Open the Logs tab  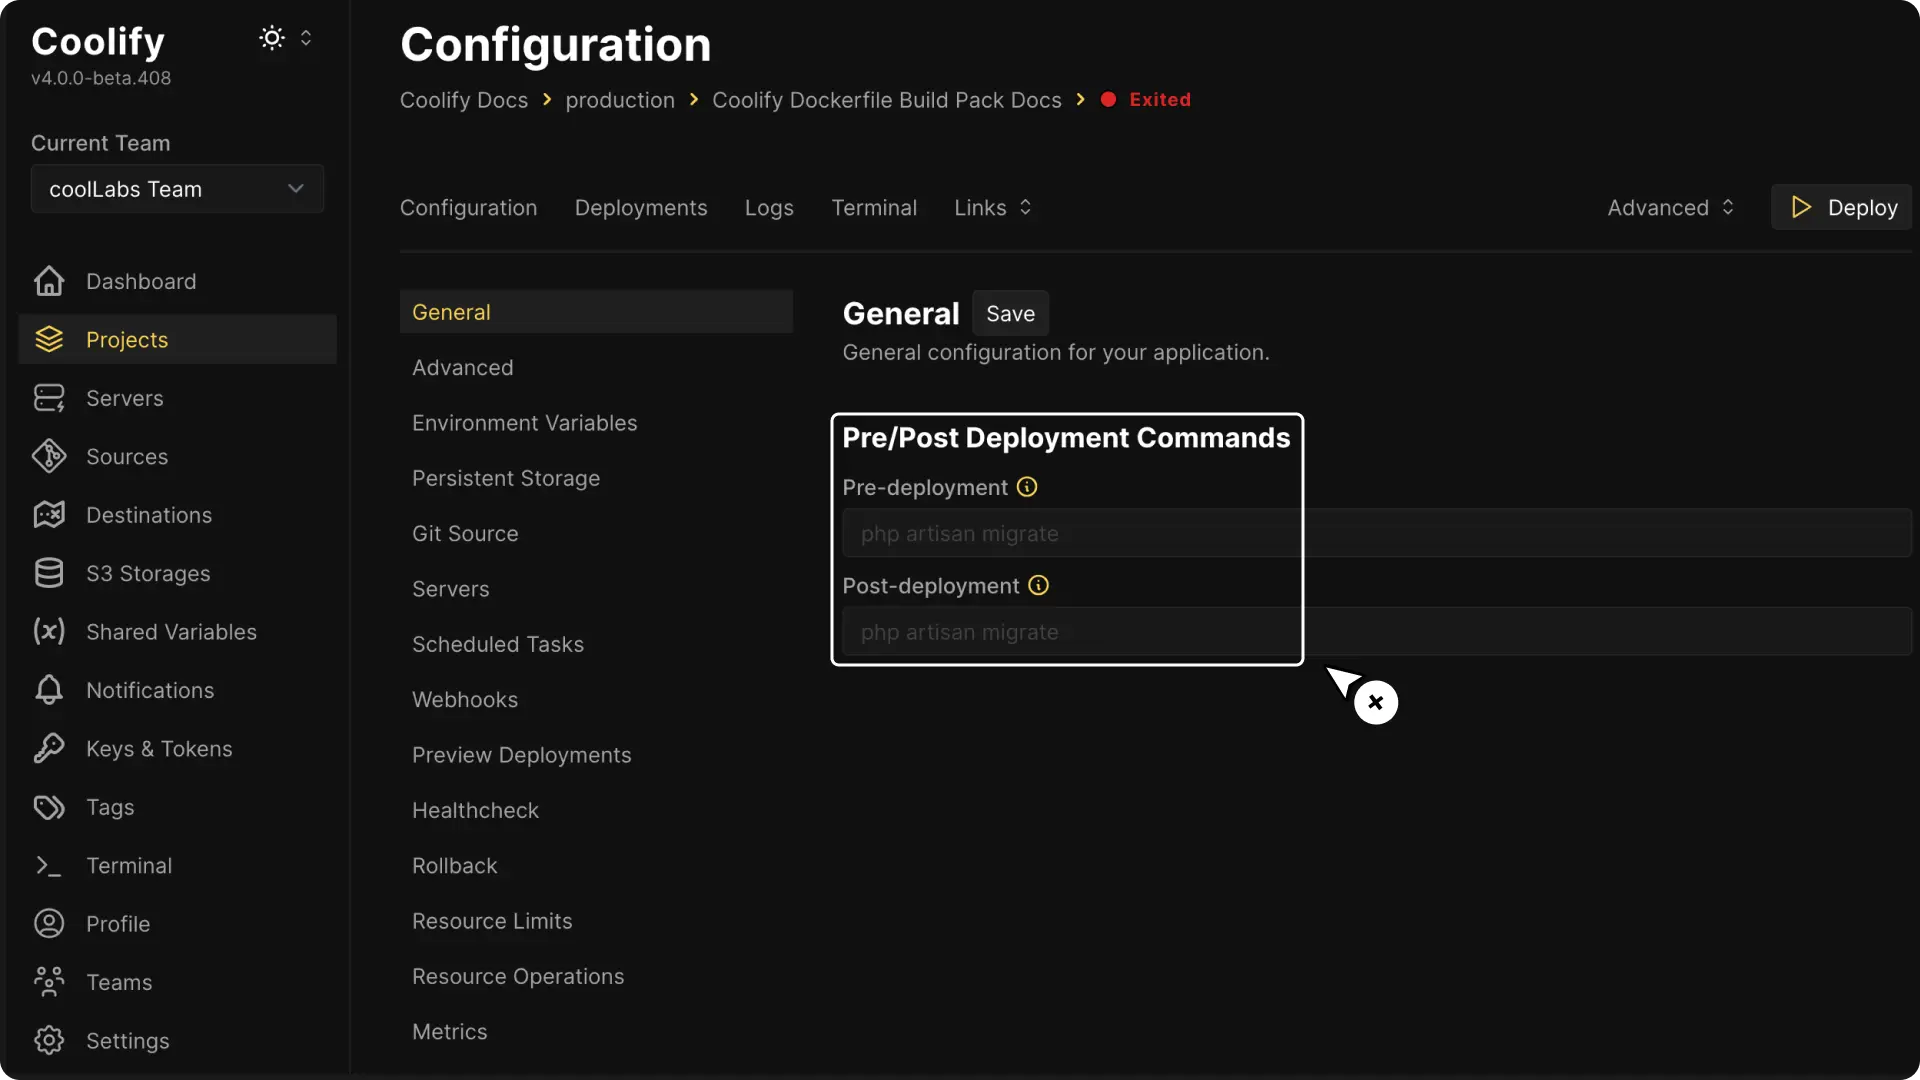(768, 207)
